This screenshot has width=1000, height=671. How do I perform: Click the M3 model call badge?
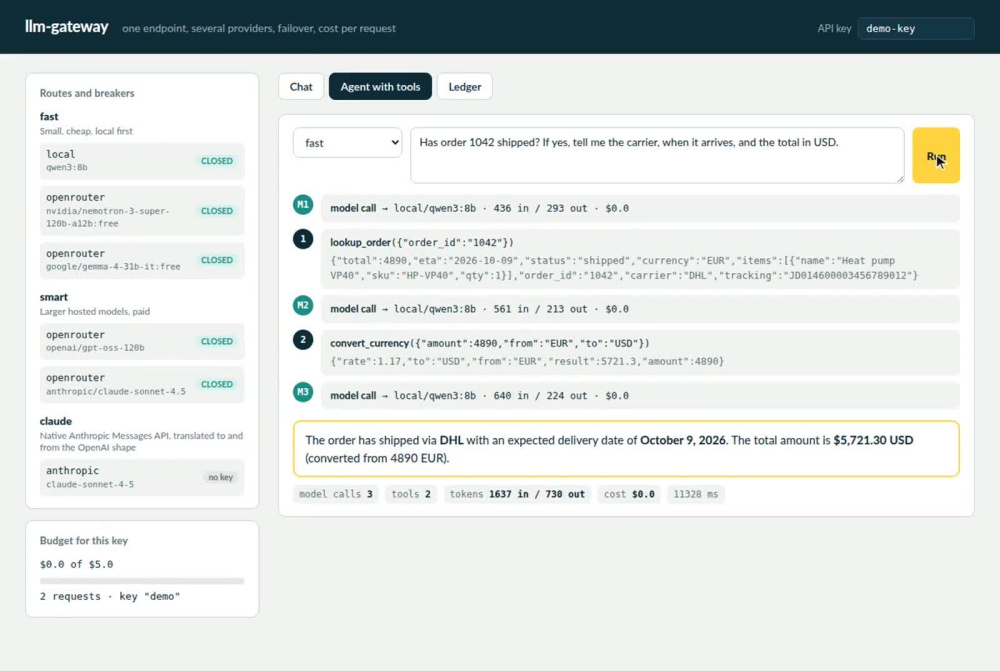click(x=303, y=392)
